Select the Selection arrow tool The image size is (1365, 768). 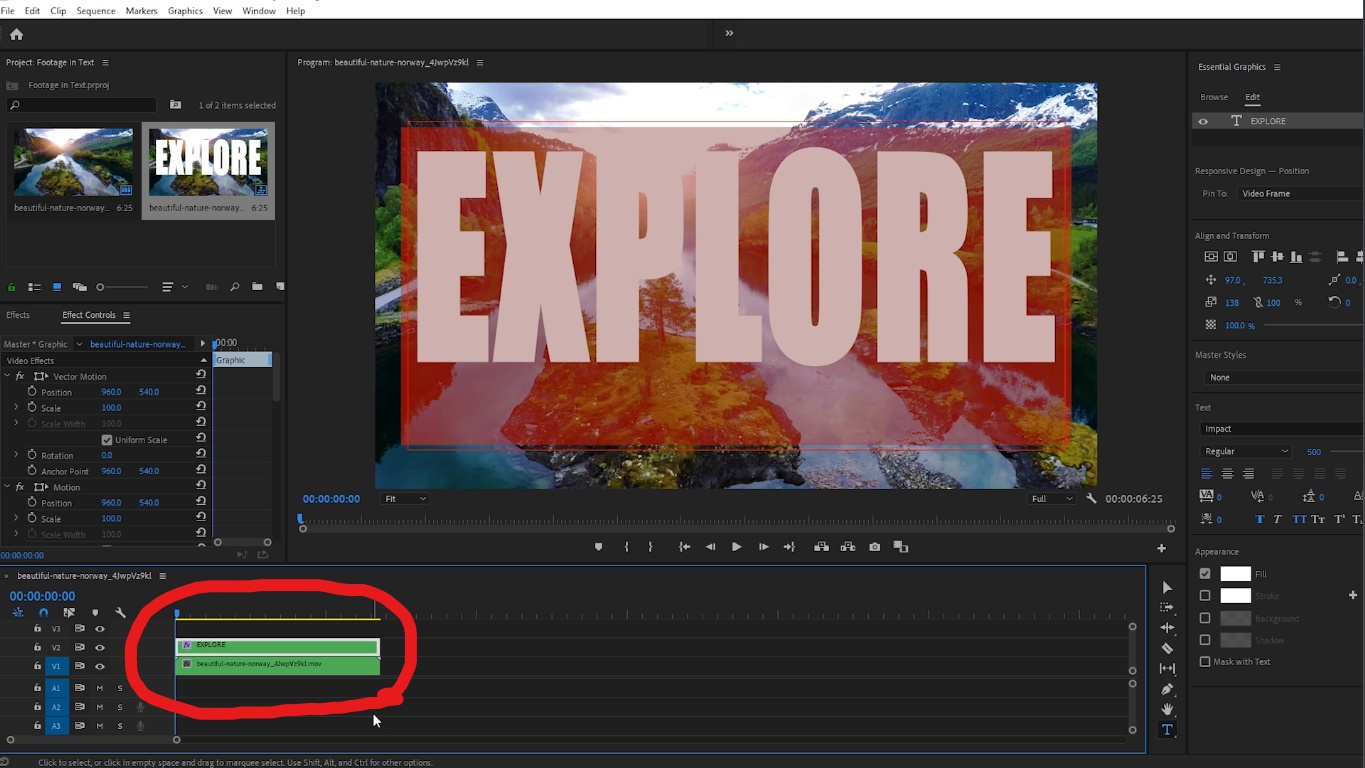[x=1167, y=587]
